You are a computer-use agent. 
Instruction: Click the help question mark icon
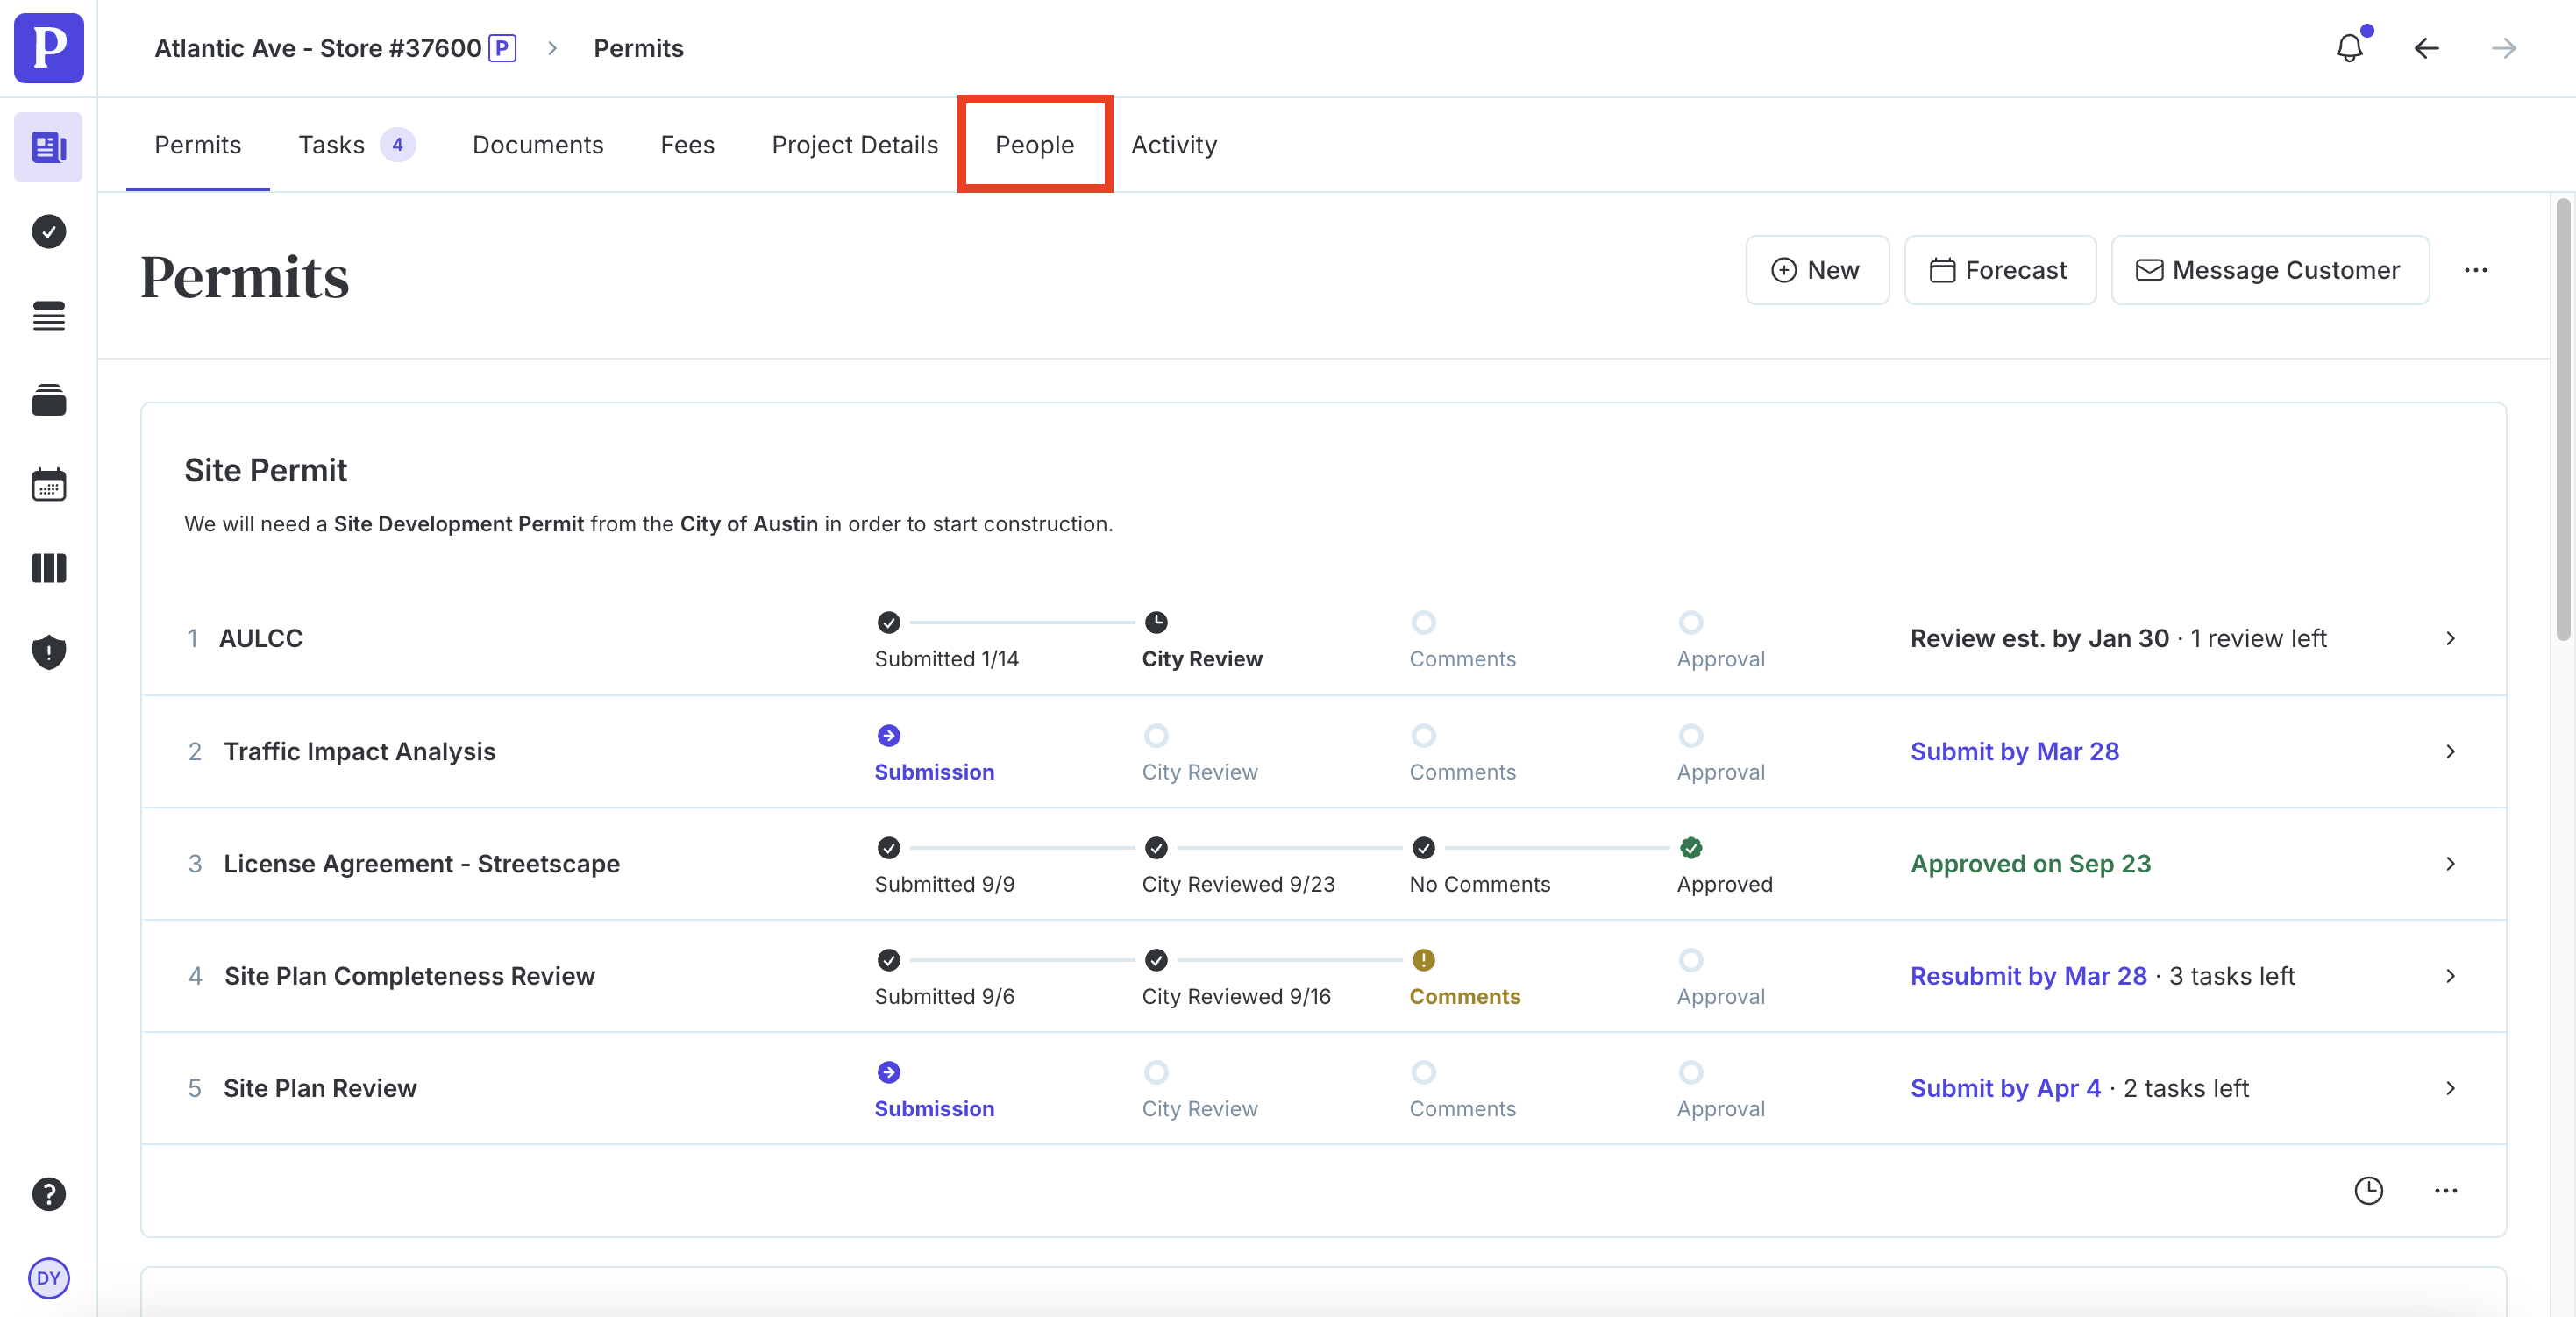click(48, 1194)
